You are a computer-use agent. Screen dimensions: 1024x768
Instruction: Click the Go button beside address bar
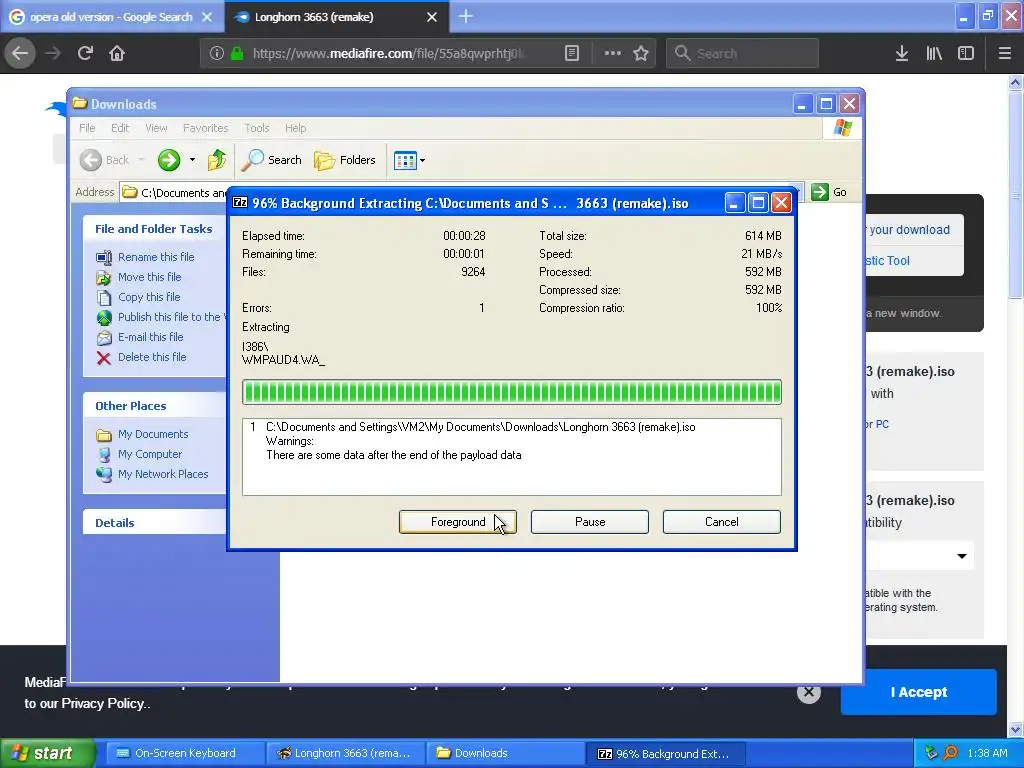[x=829, y=192]
